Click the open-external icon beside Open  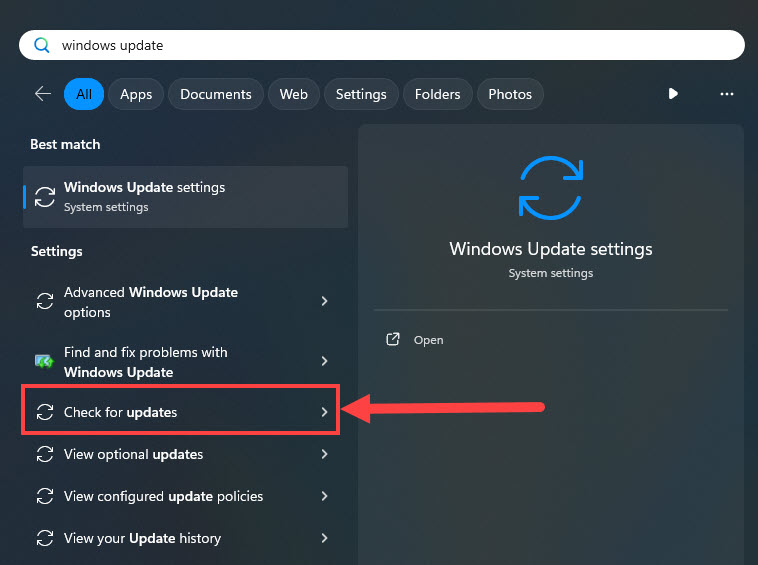[393, 339]
